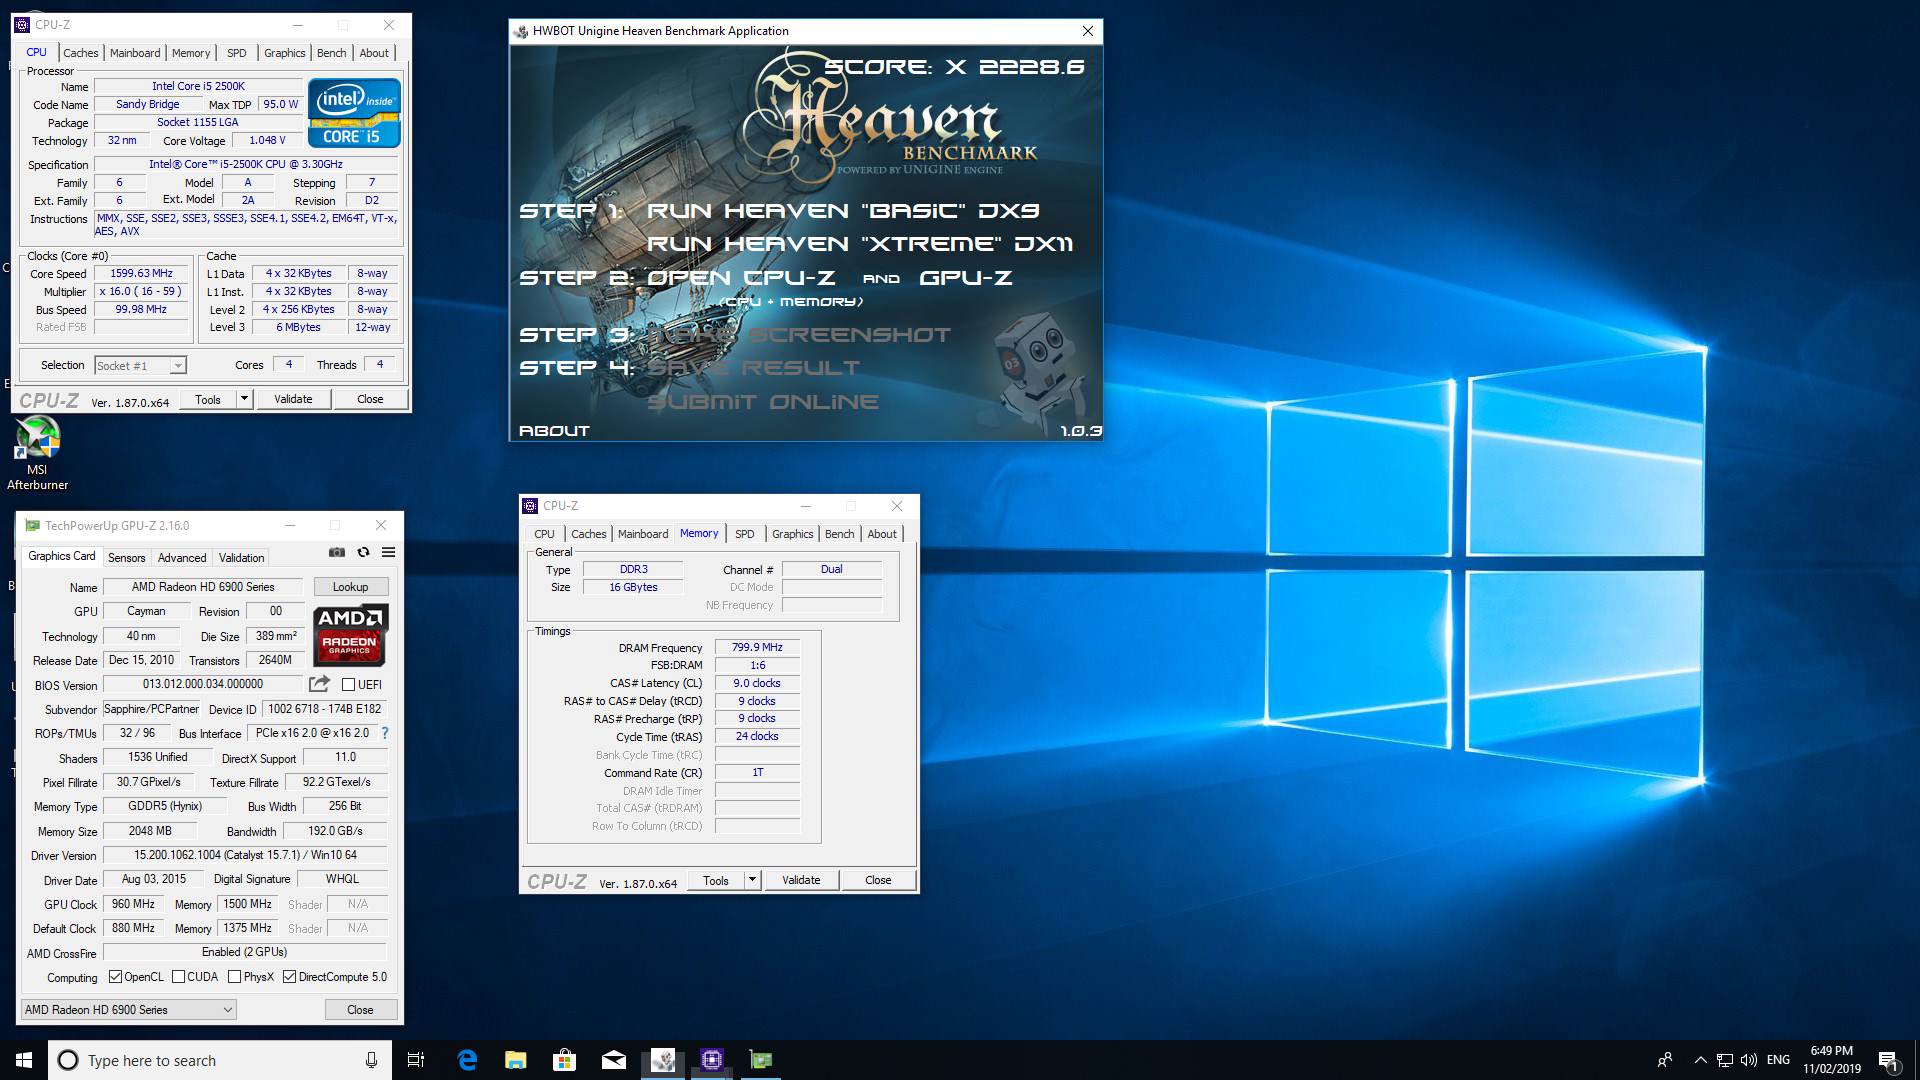Click About in HWBOT Heaven app
Image resolution: width=1920 pixels, height=1080 pixels.
(554, 431)
